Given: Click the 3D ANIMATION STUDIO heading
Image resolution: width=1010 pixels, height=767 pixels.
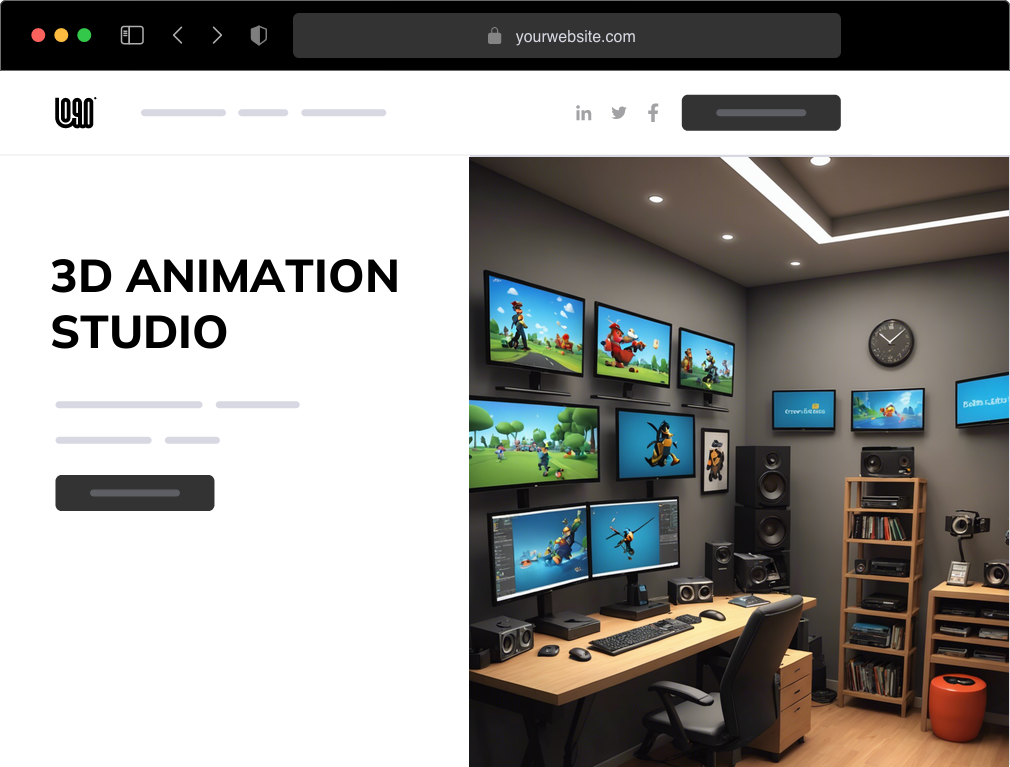Looking at the screenshot, I should point(225,305).
